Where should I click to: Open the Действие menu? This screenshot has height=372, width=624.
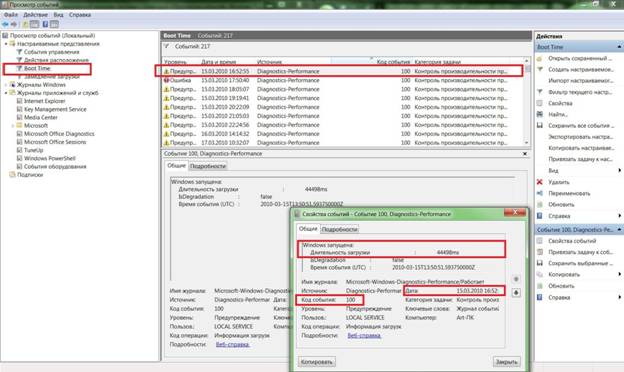(x=35, y=15)
